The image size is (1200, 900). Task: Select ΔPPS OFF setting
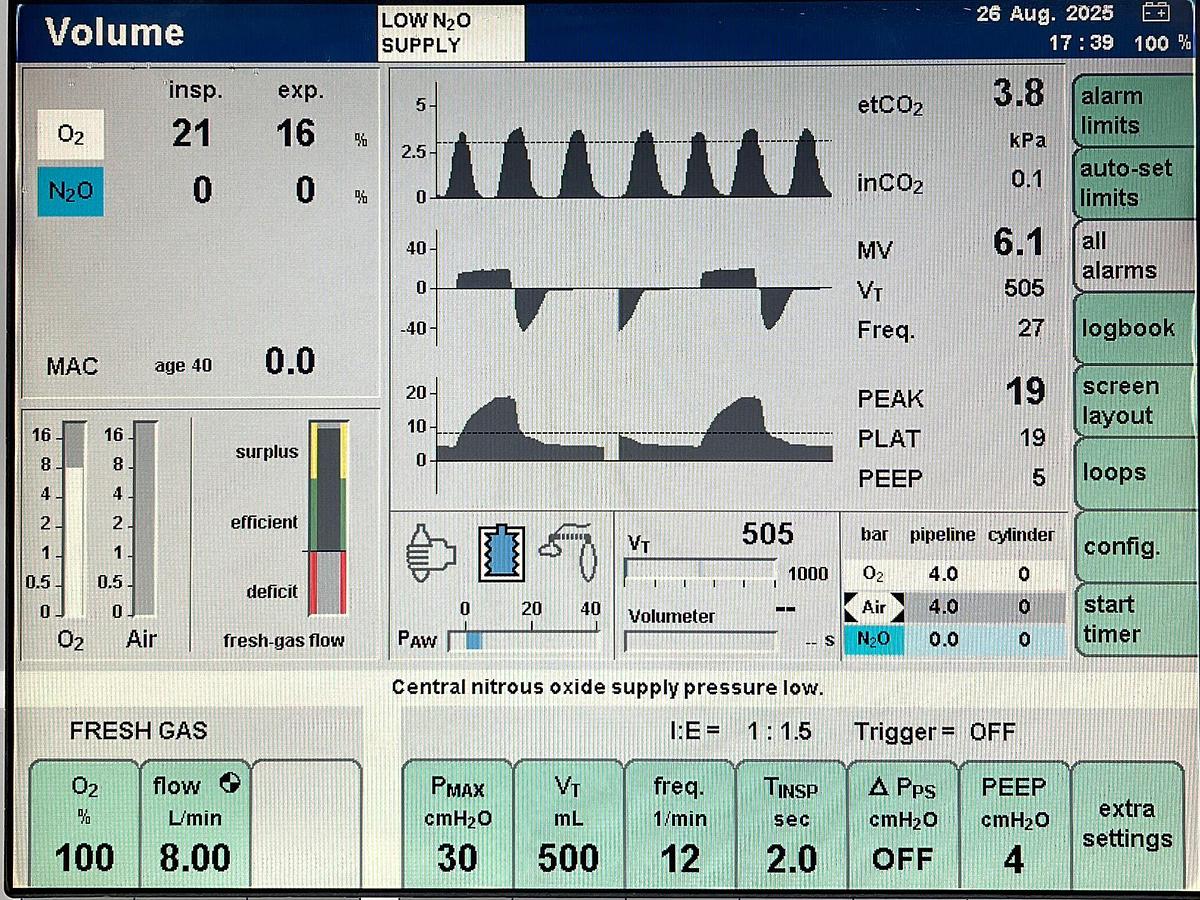tap(902, 823)
